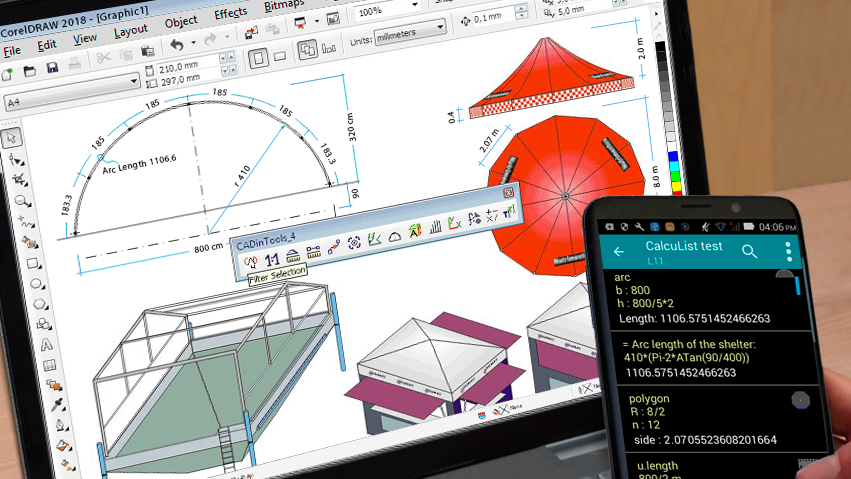Open the Units millimeters dropdown
The width and height of the screenshot is (851, 479).
point(440,26)
